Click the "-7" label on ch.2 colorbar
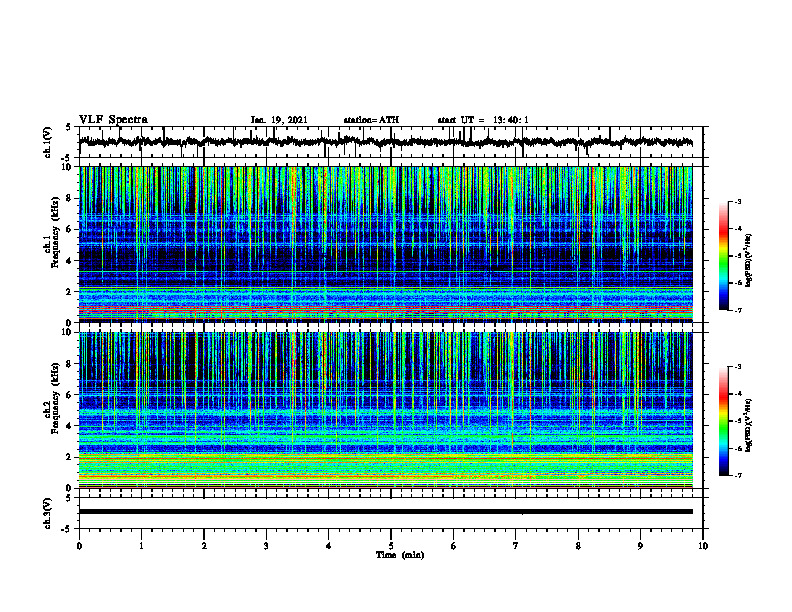Viewport: 792px width, 612px height. tap(738, 476)
